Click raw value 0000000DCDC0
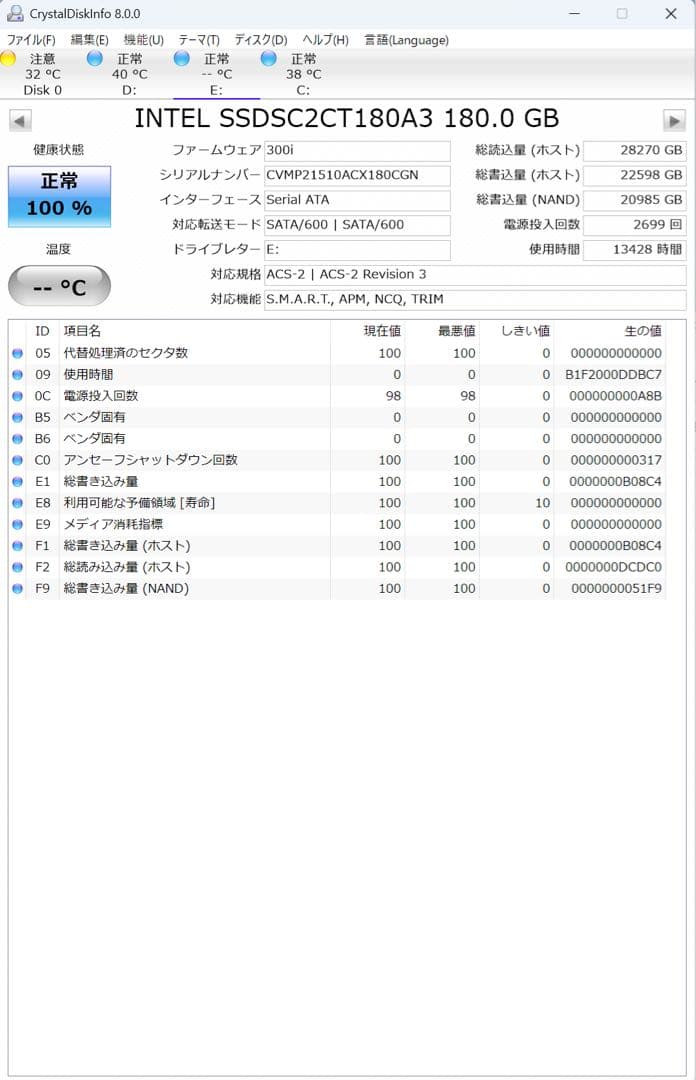 coord(613,567)
